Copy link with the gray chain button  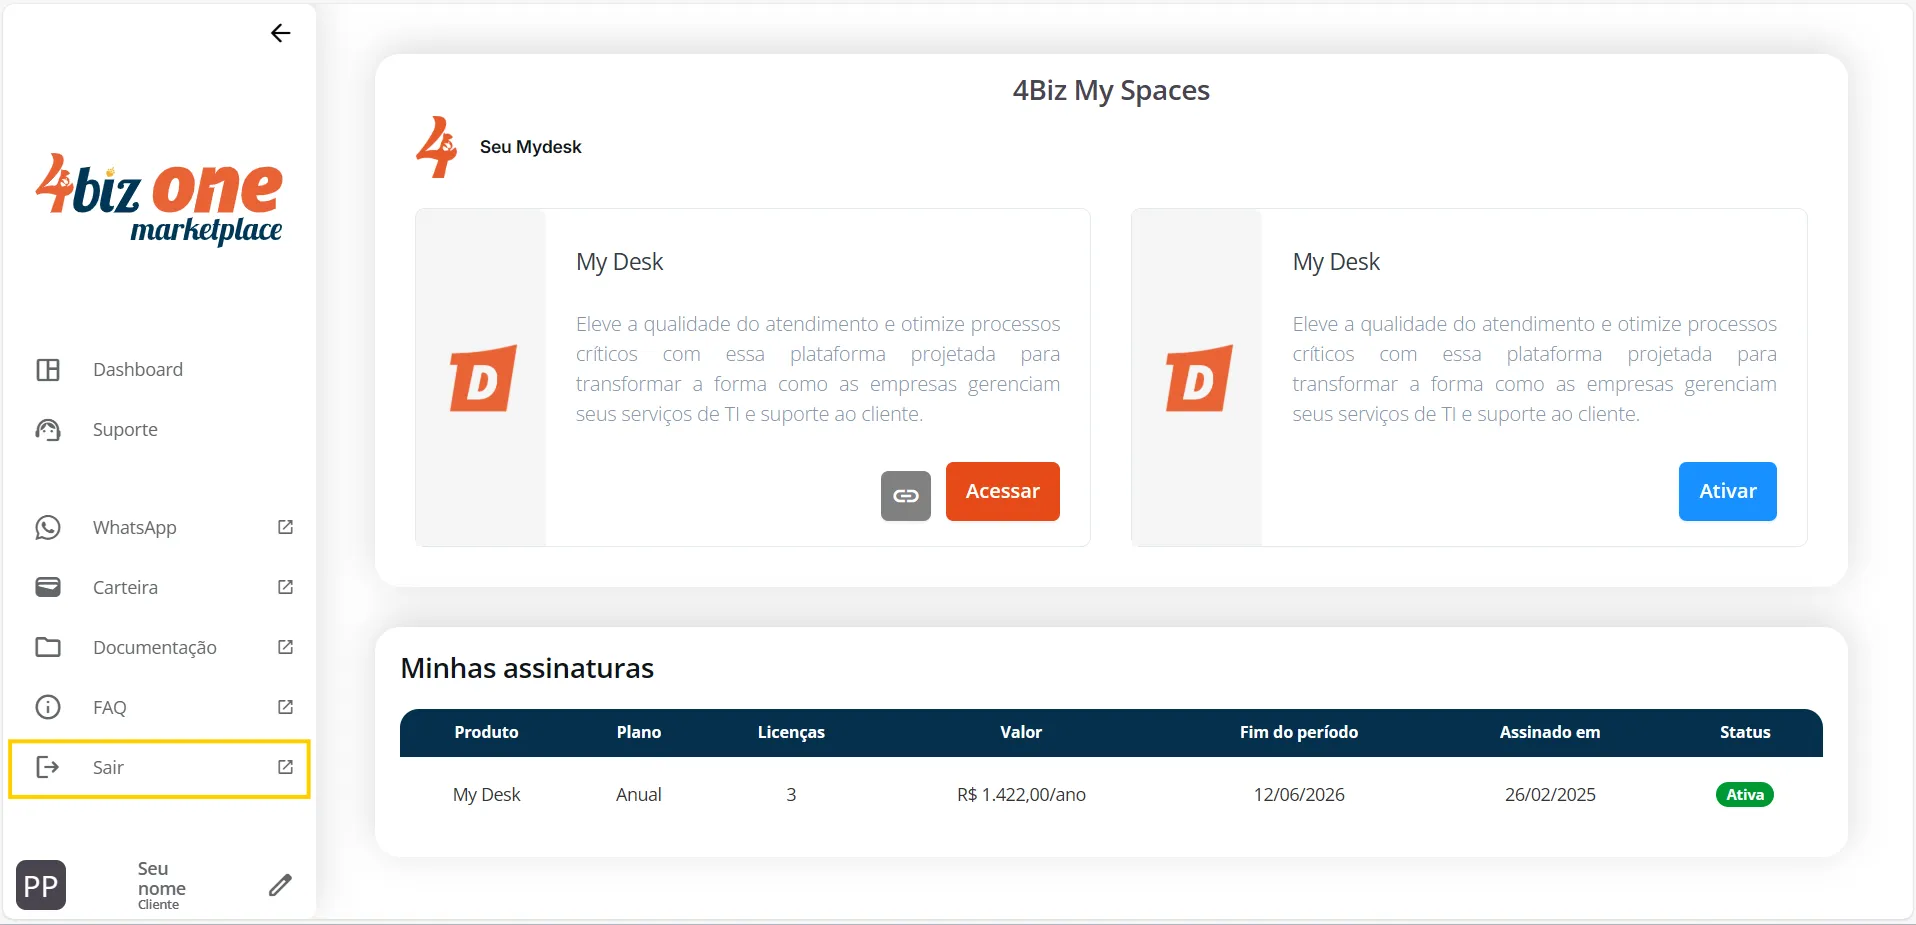[906, 496]
